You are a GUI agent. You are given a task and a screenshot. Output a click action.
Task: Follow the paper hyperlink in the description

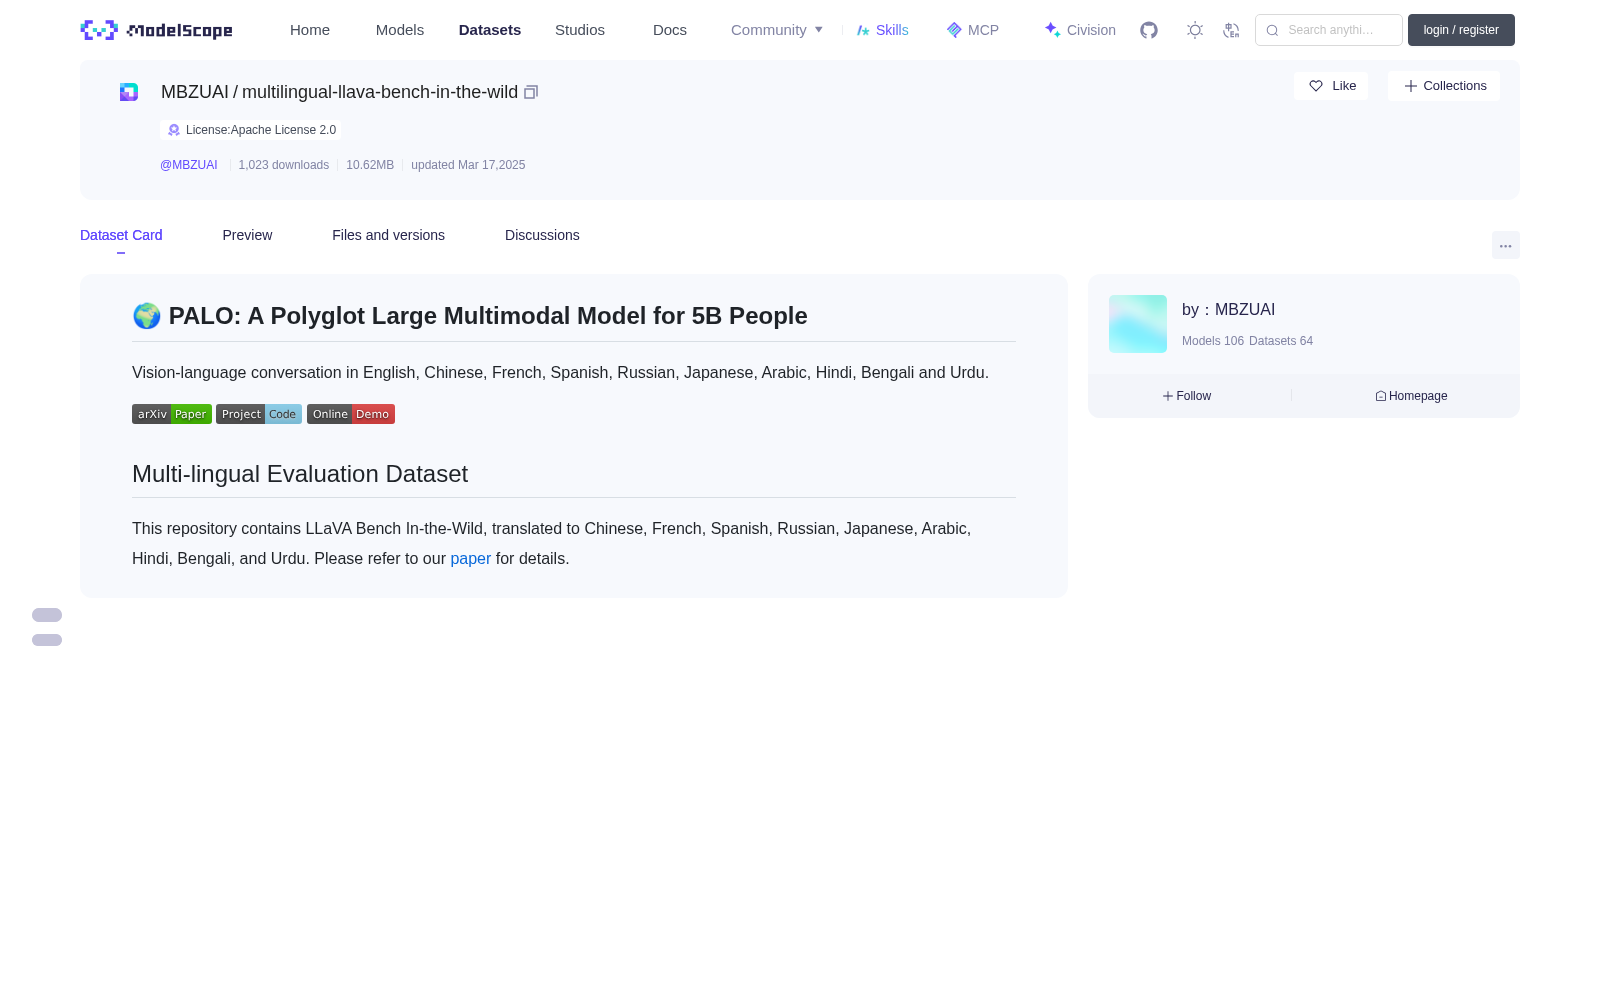click(x=471, y=558)
